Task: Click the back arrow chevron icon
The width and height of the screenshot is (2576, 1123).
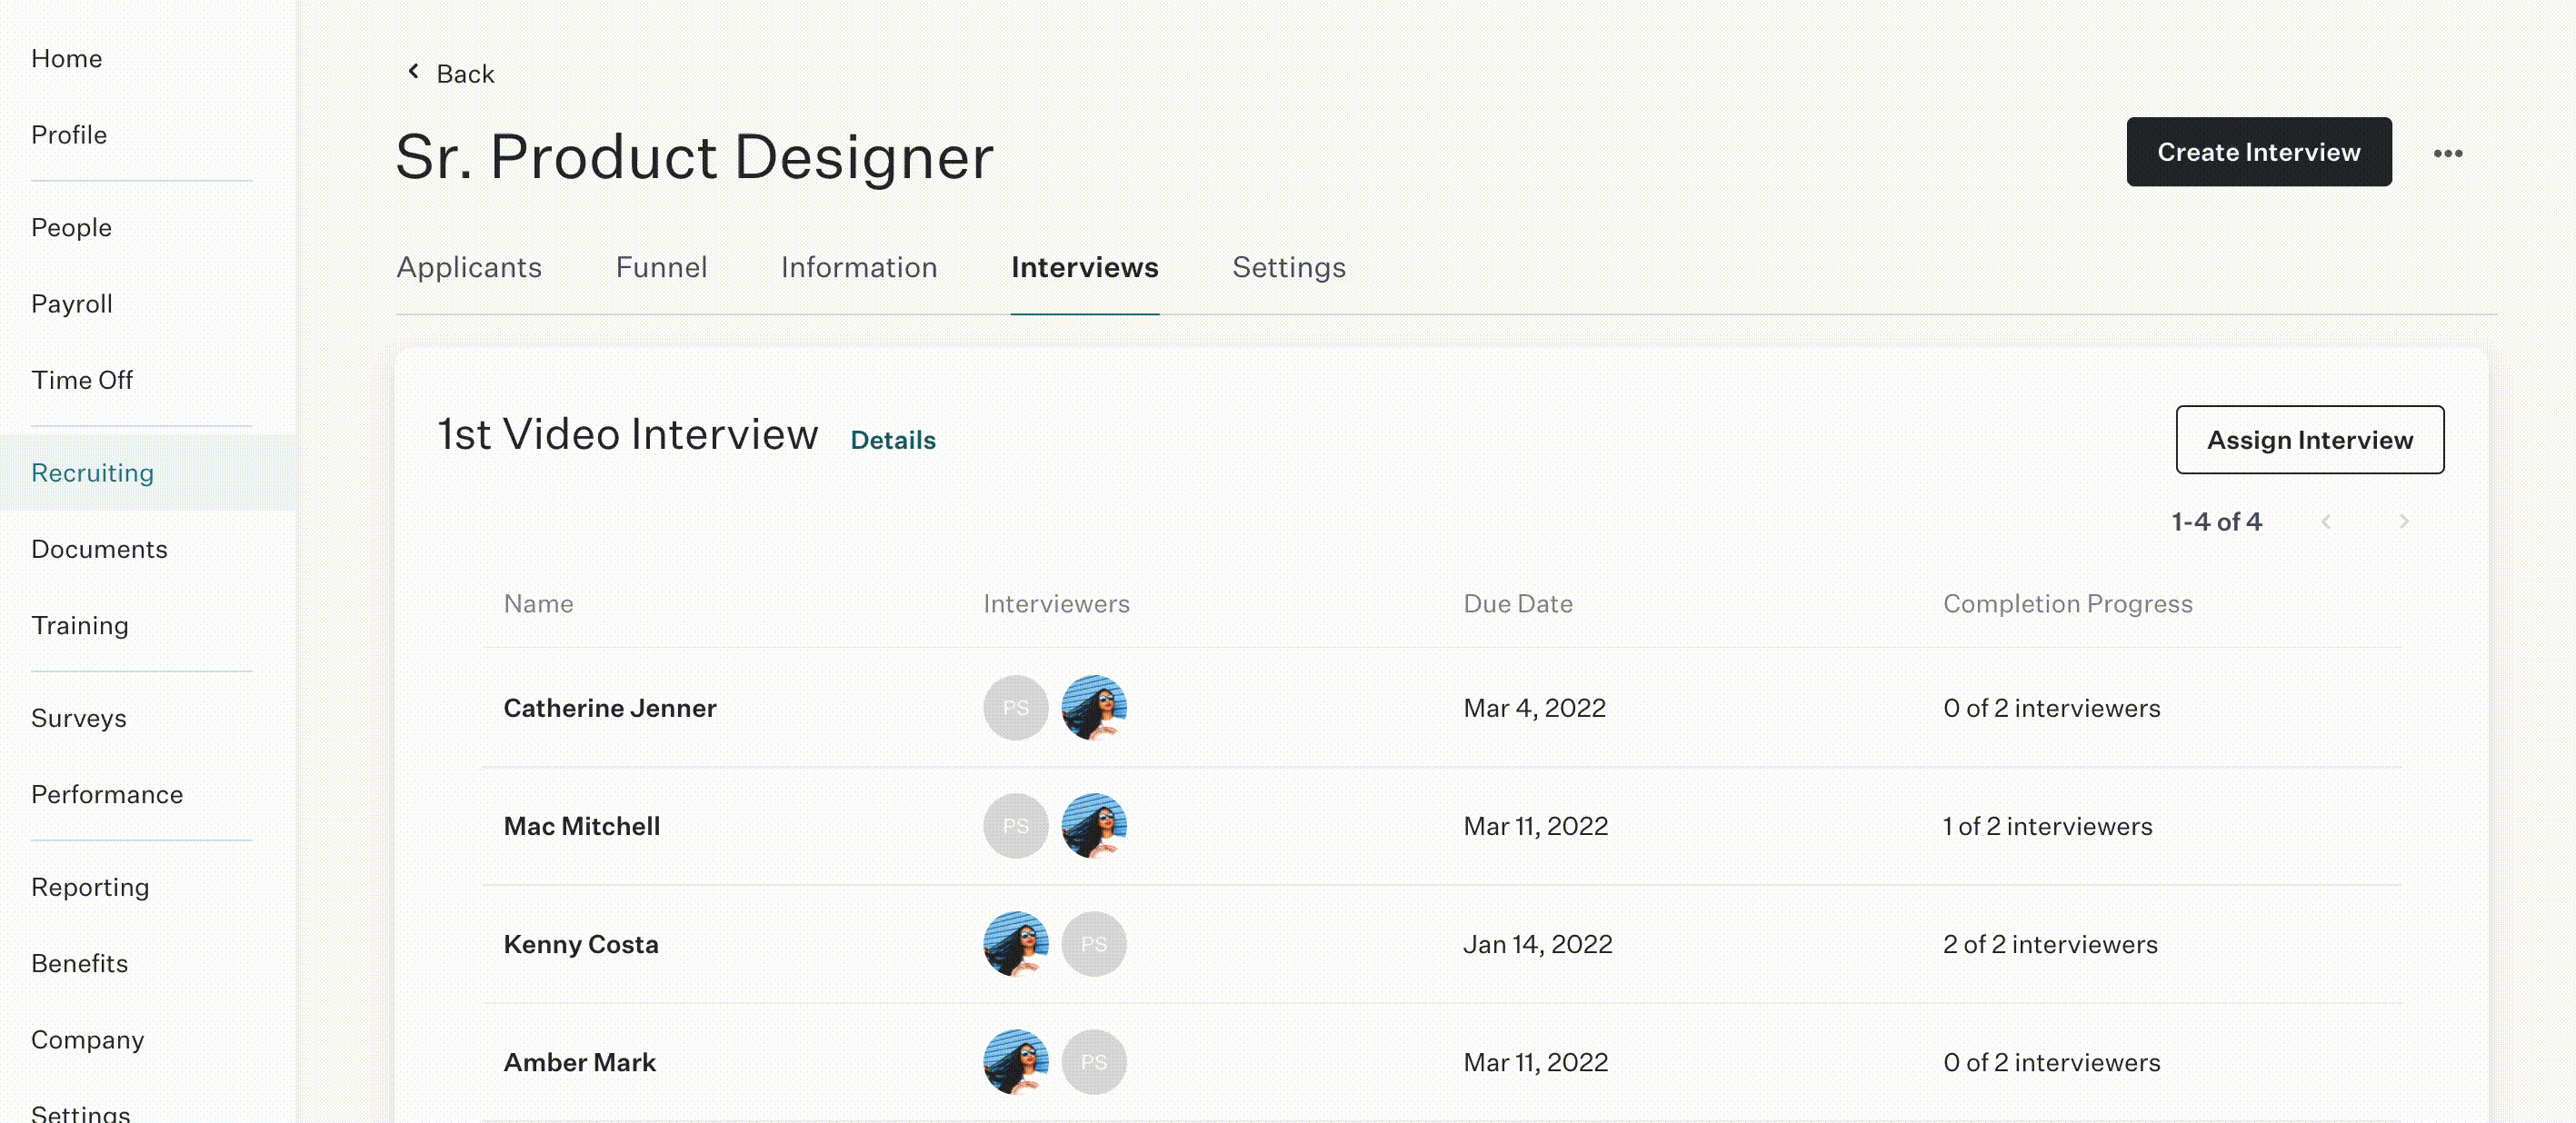Action: coord(413,72)
